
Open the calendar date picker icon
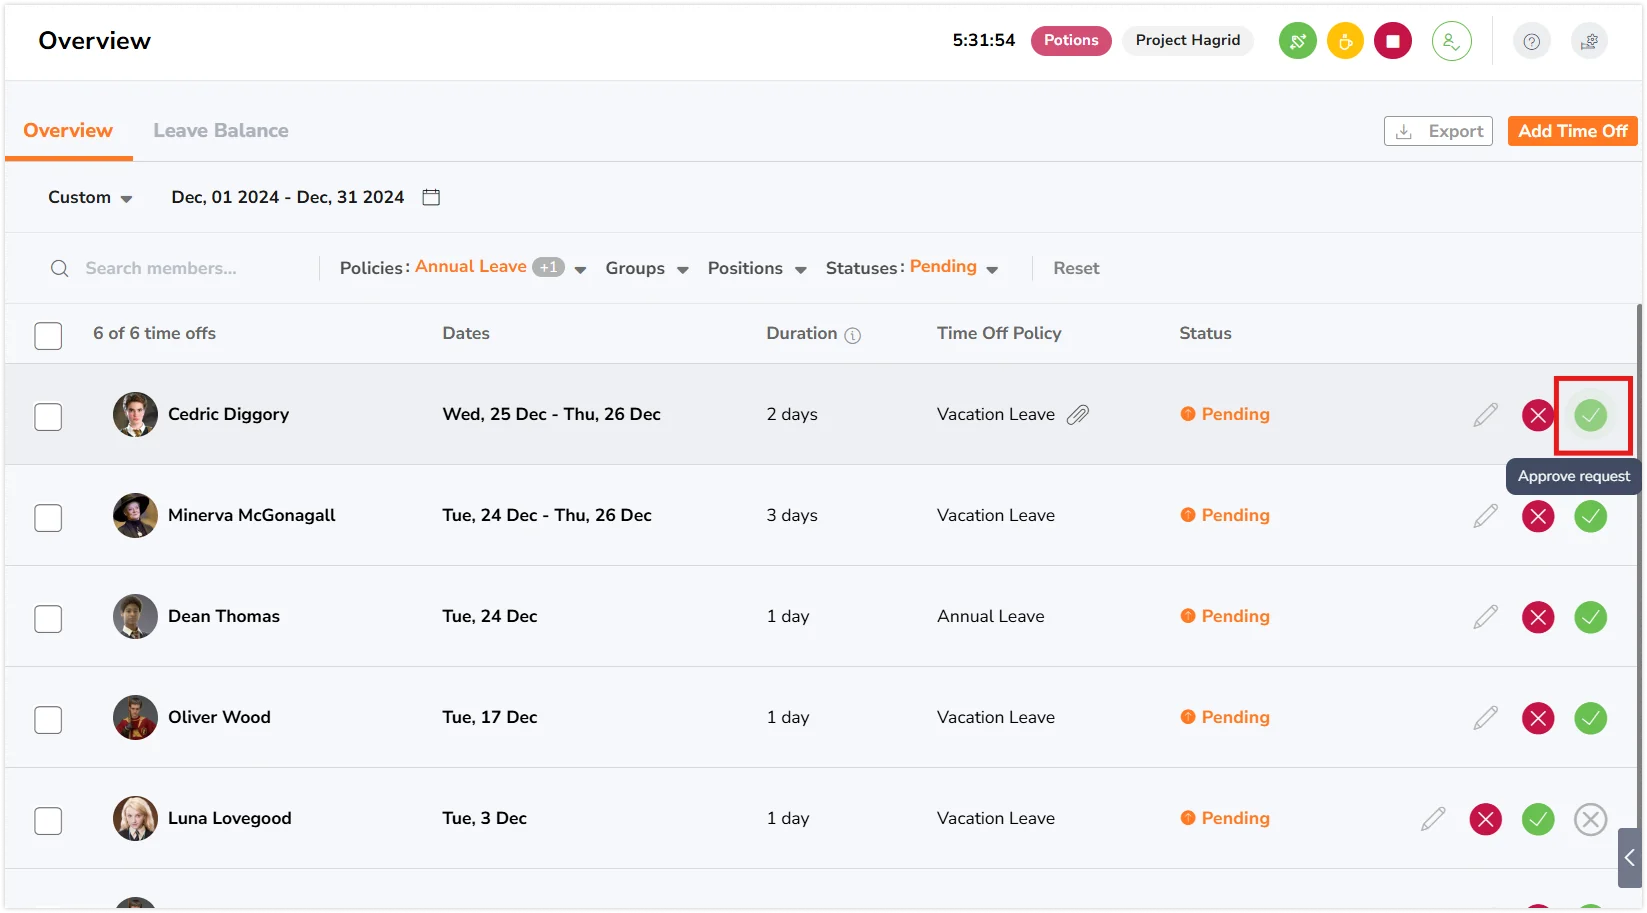click(x=431, y=197)
